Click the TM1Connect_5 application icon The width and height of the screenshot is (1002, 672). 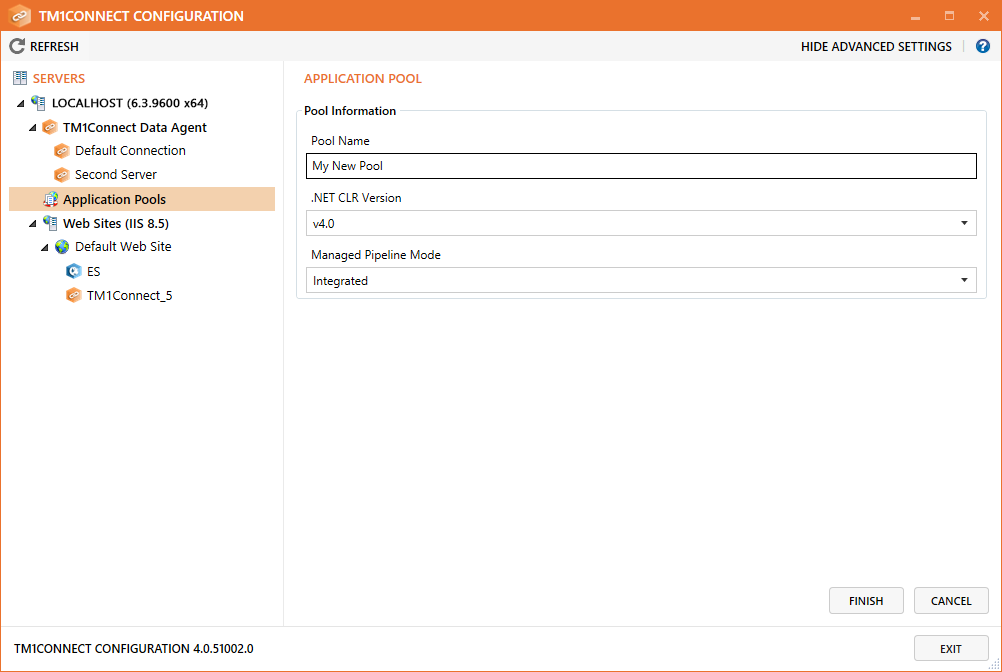74,295
